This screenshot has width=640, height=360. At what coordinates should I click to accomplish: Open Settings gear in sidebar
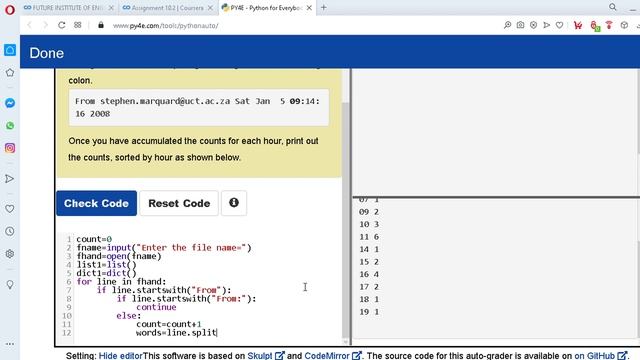[10, 254]
